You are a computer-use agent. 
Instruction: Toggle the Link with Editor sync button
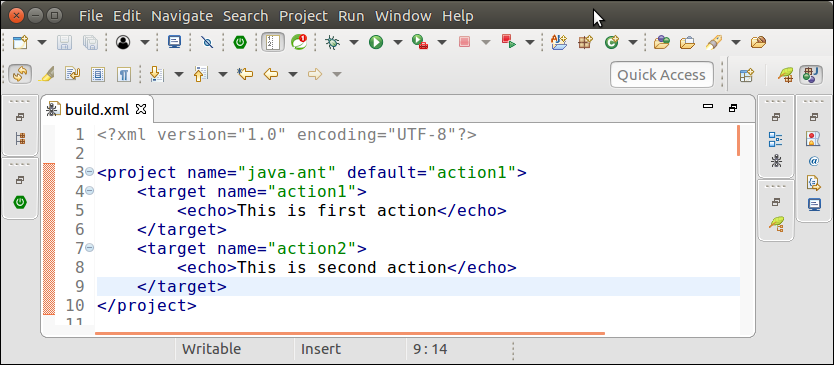[20, 74]
